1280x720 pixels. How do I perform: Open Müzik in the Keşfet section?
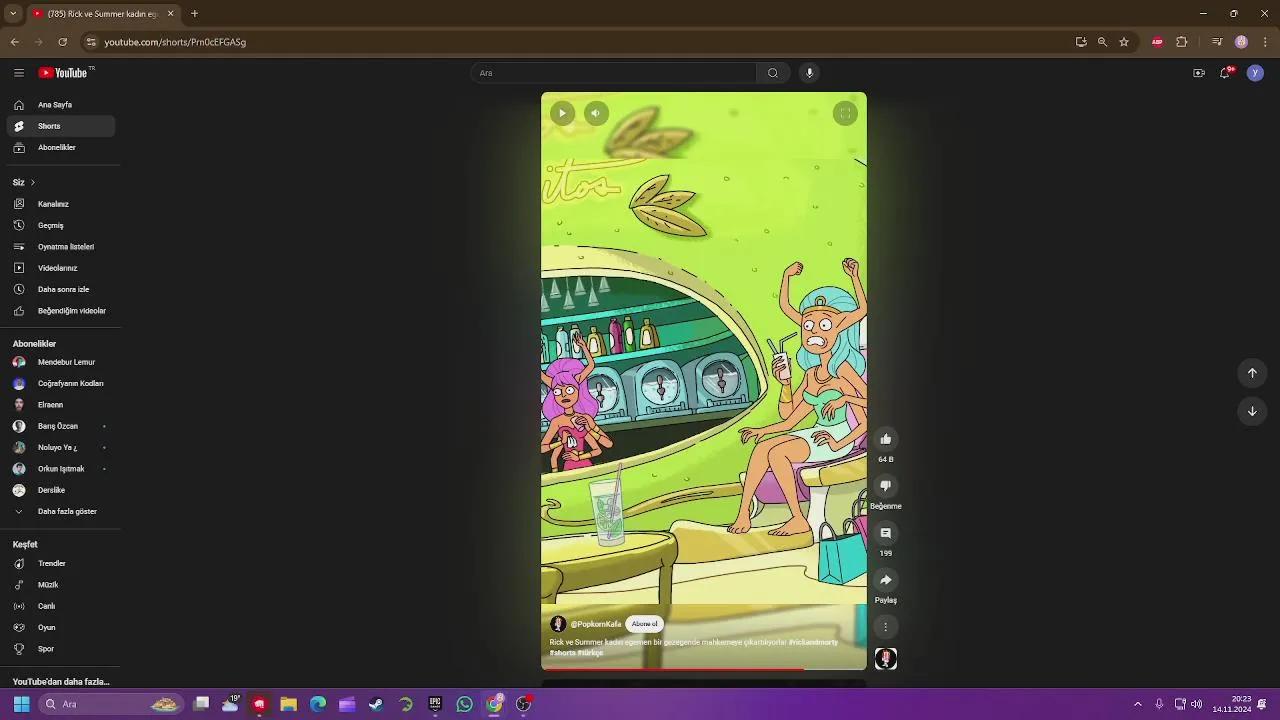[x=60, y=585]
